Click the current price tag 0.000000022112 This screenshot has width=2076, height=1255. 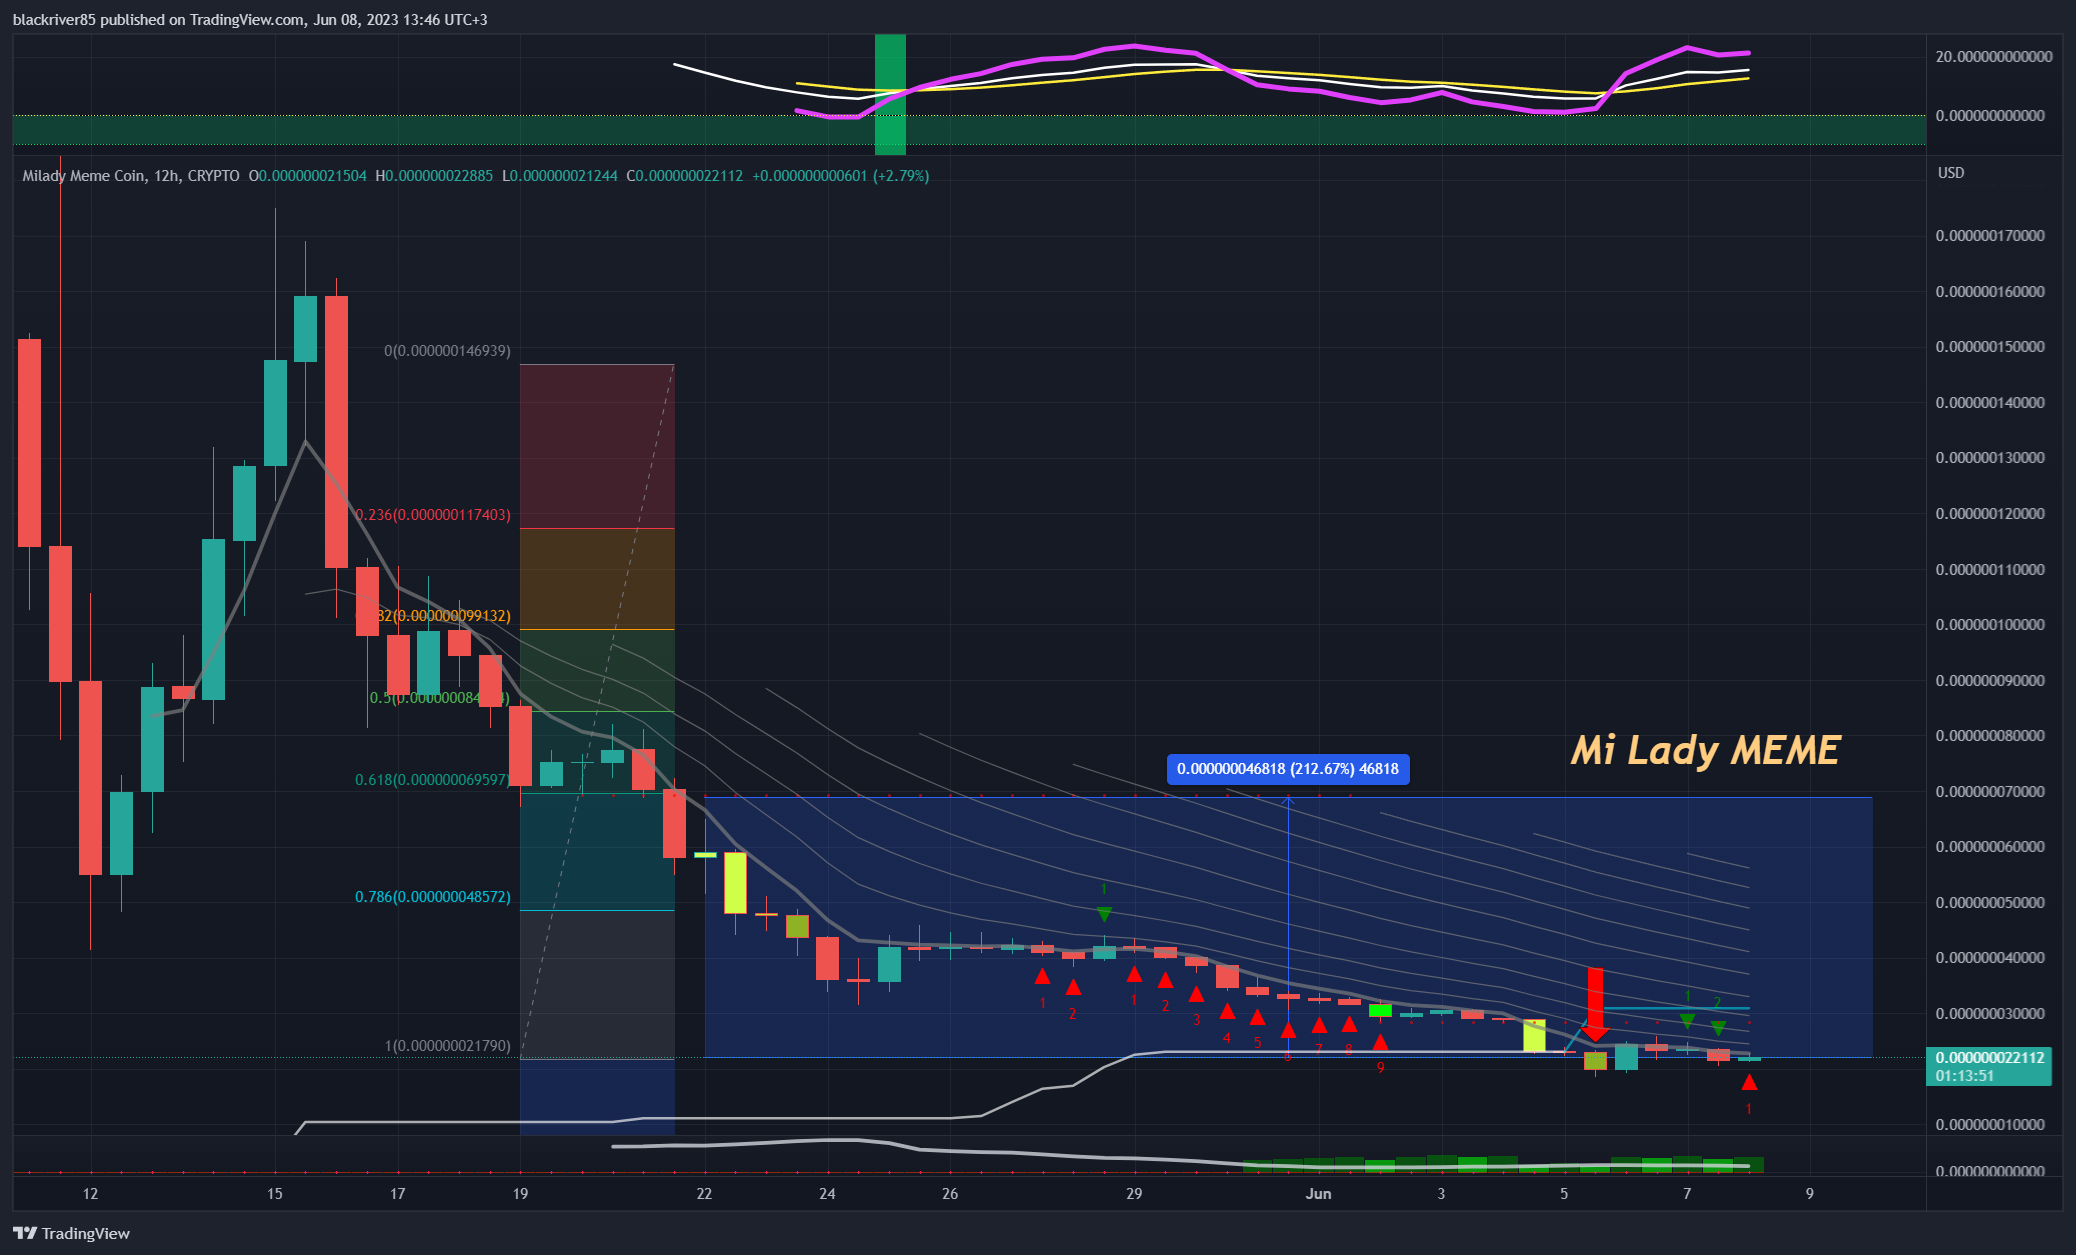tap(1990, 1057)
